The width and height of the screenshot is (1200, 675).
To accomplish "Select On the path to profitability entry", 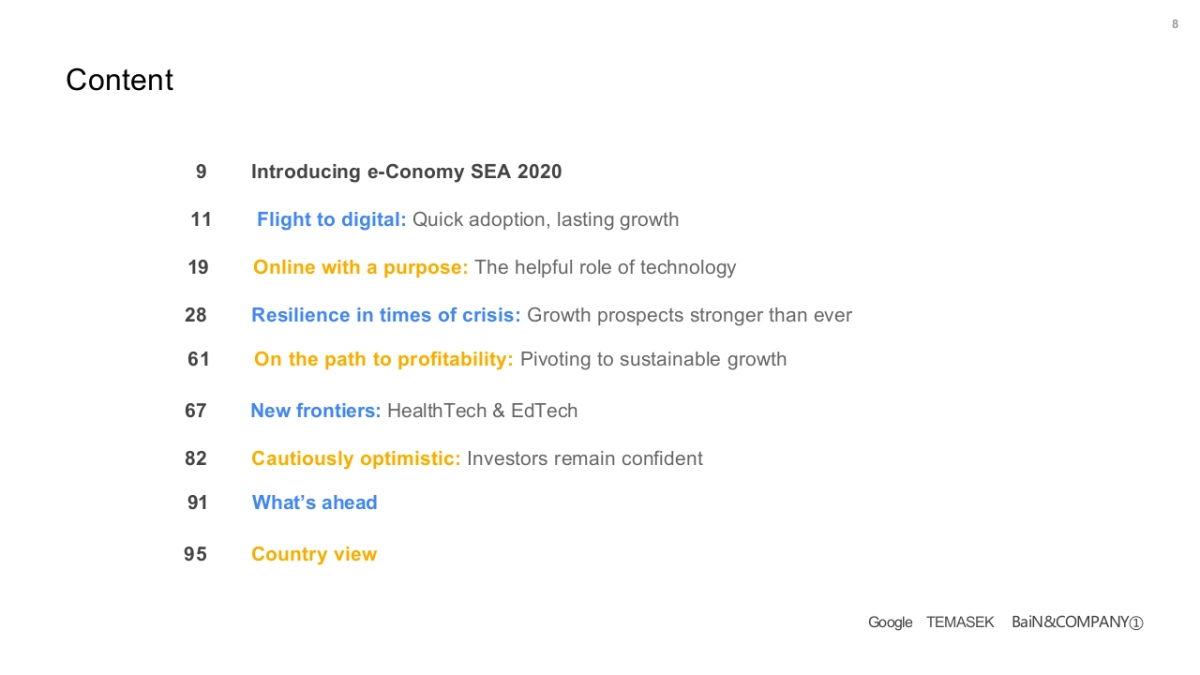I will (520, 360).
